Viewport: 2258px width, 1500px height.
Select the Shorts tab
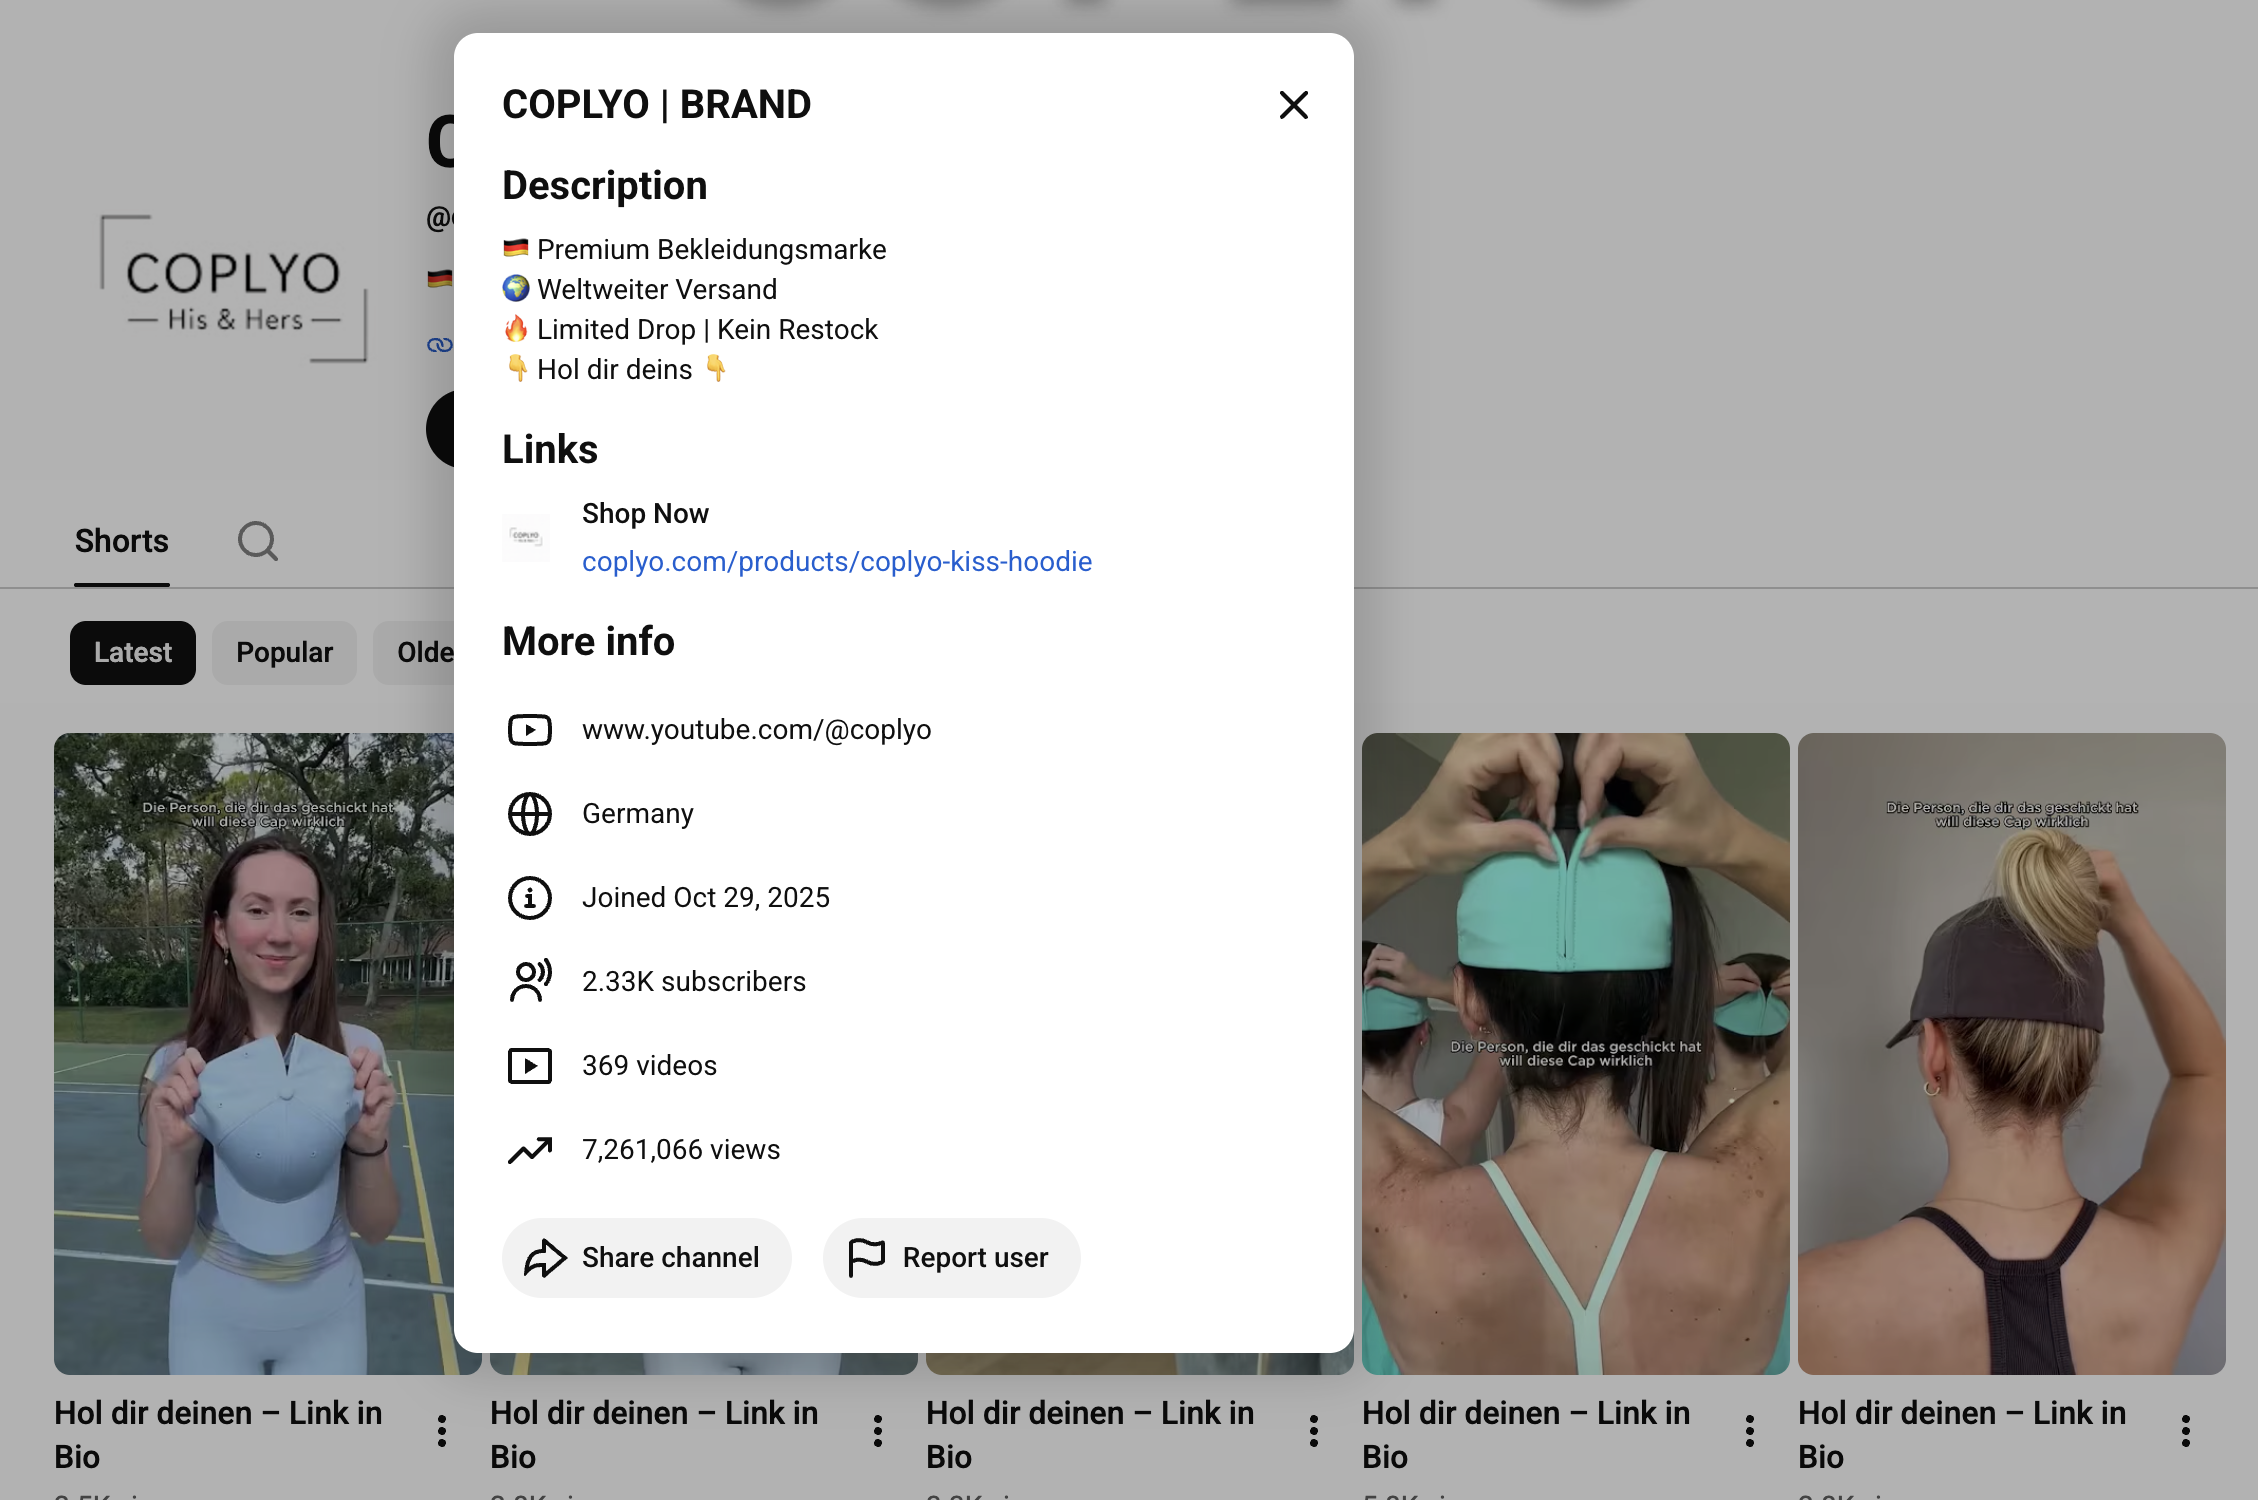coord(122,541)
